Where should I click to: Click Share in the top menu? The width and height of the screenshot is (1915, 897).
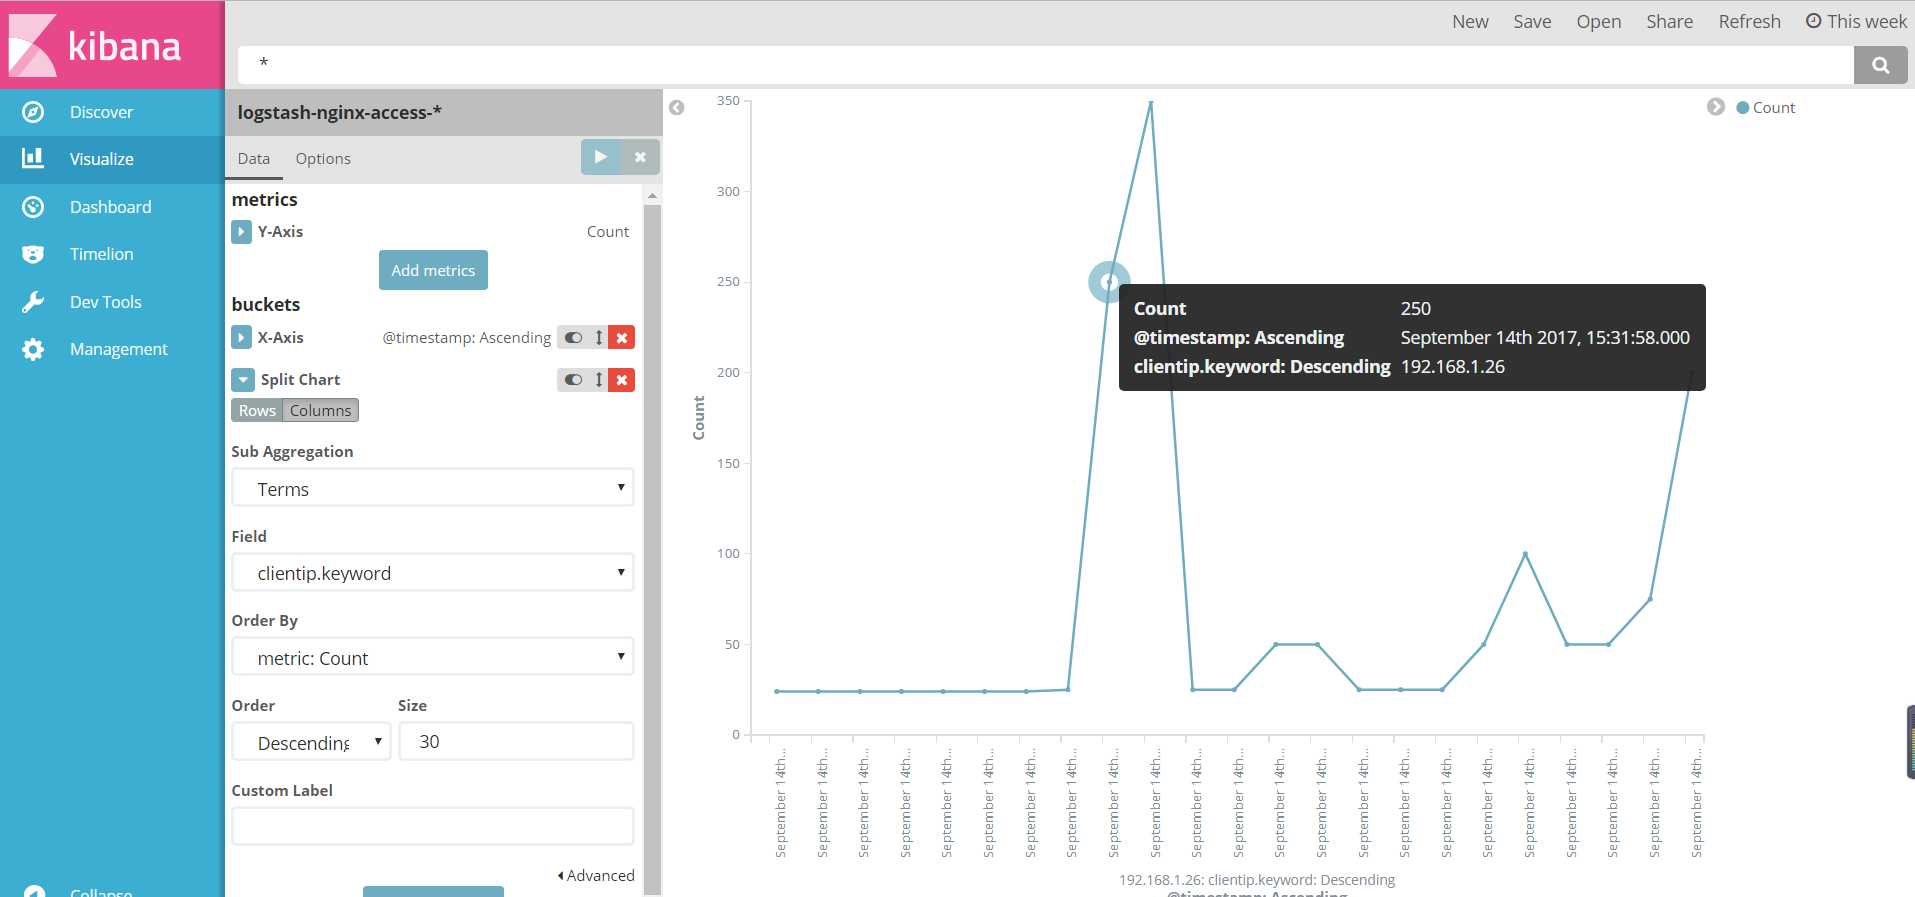(1669, 21)
